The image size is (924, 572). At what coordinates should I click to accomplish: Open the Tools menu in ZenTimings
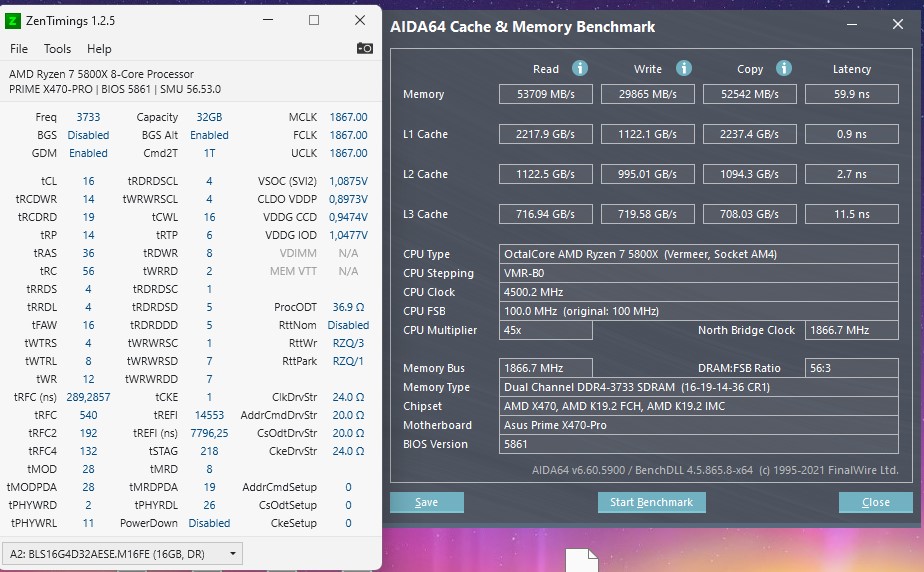tap(57, 49)
